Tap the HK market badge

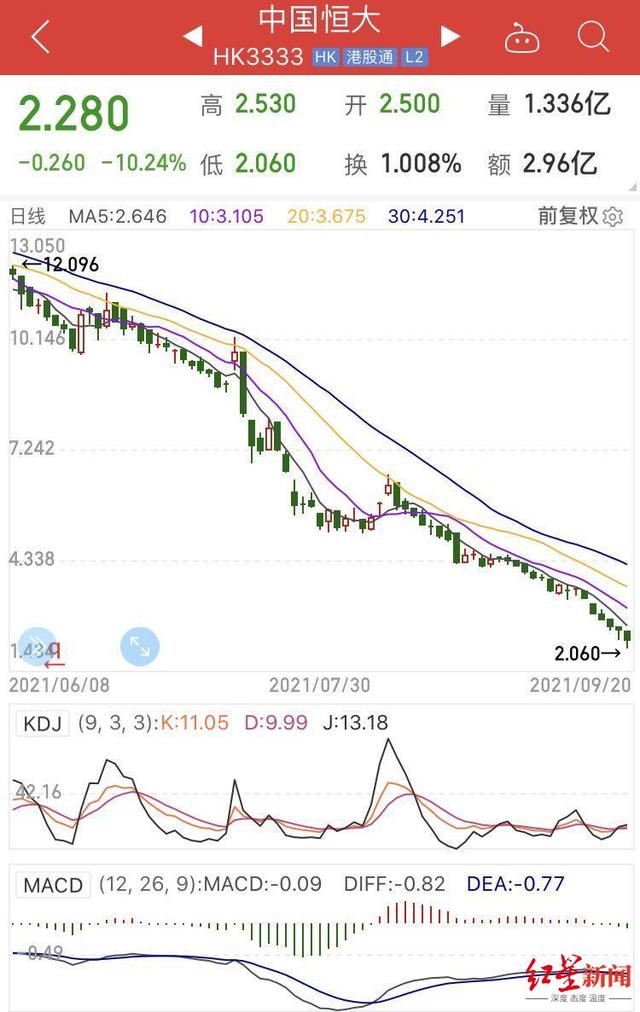325,57
